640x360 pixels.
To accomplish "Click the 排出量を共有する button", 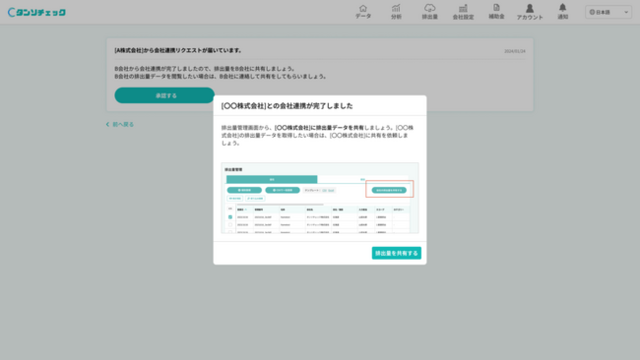I will tap(396, 253).
